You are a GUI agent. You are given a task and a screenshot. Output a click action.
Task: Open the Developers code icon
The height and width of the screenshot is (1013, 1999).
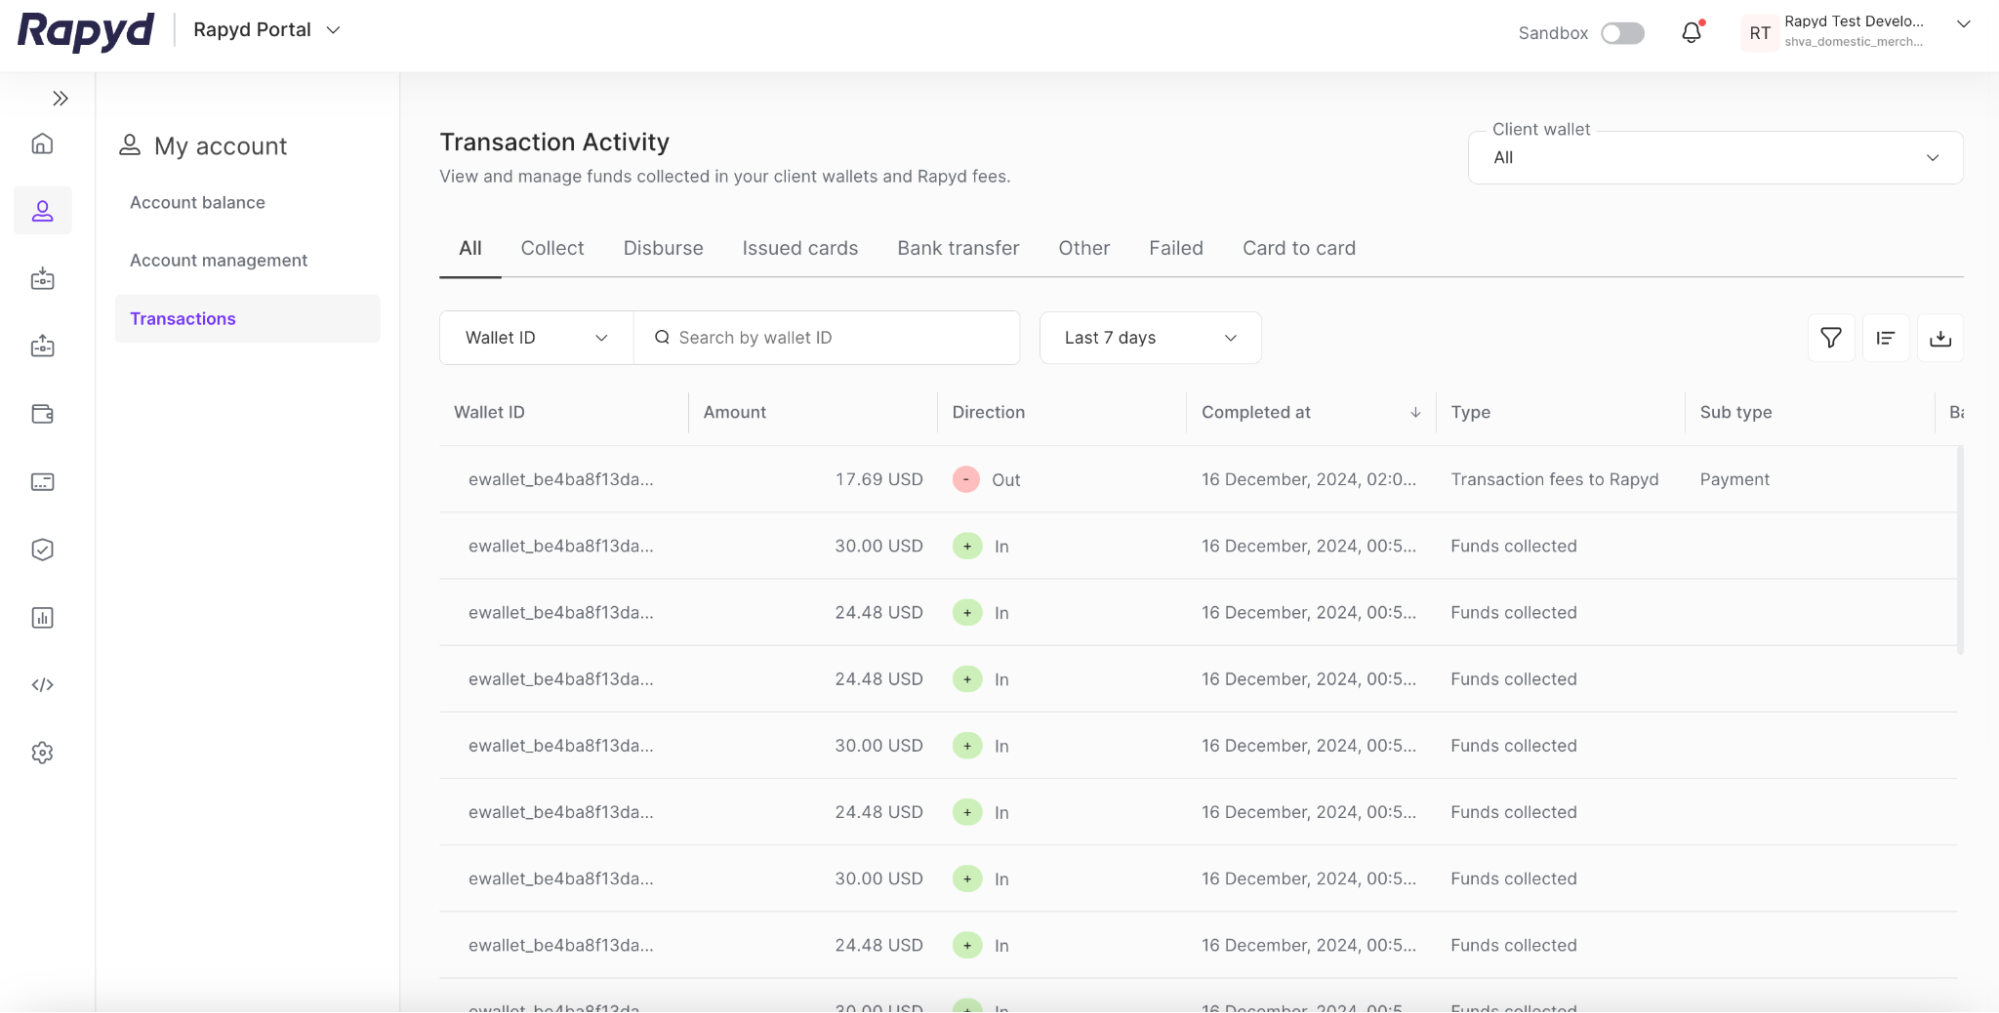click(x=42, y=684)
